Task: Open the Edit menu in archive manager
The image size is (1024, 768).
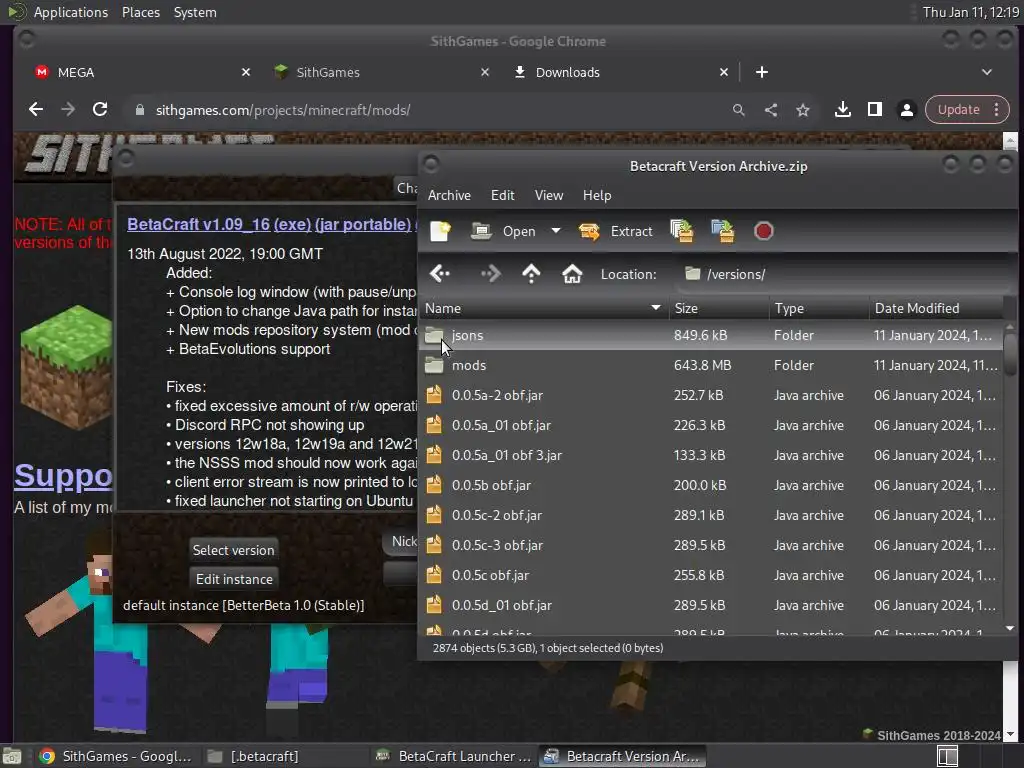Action: pyautogui.click(x=502, y=195)
